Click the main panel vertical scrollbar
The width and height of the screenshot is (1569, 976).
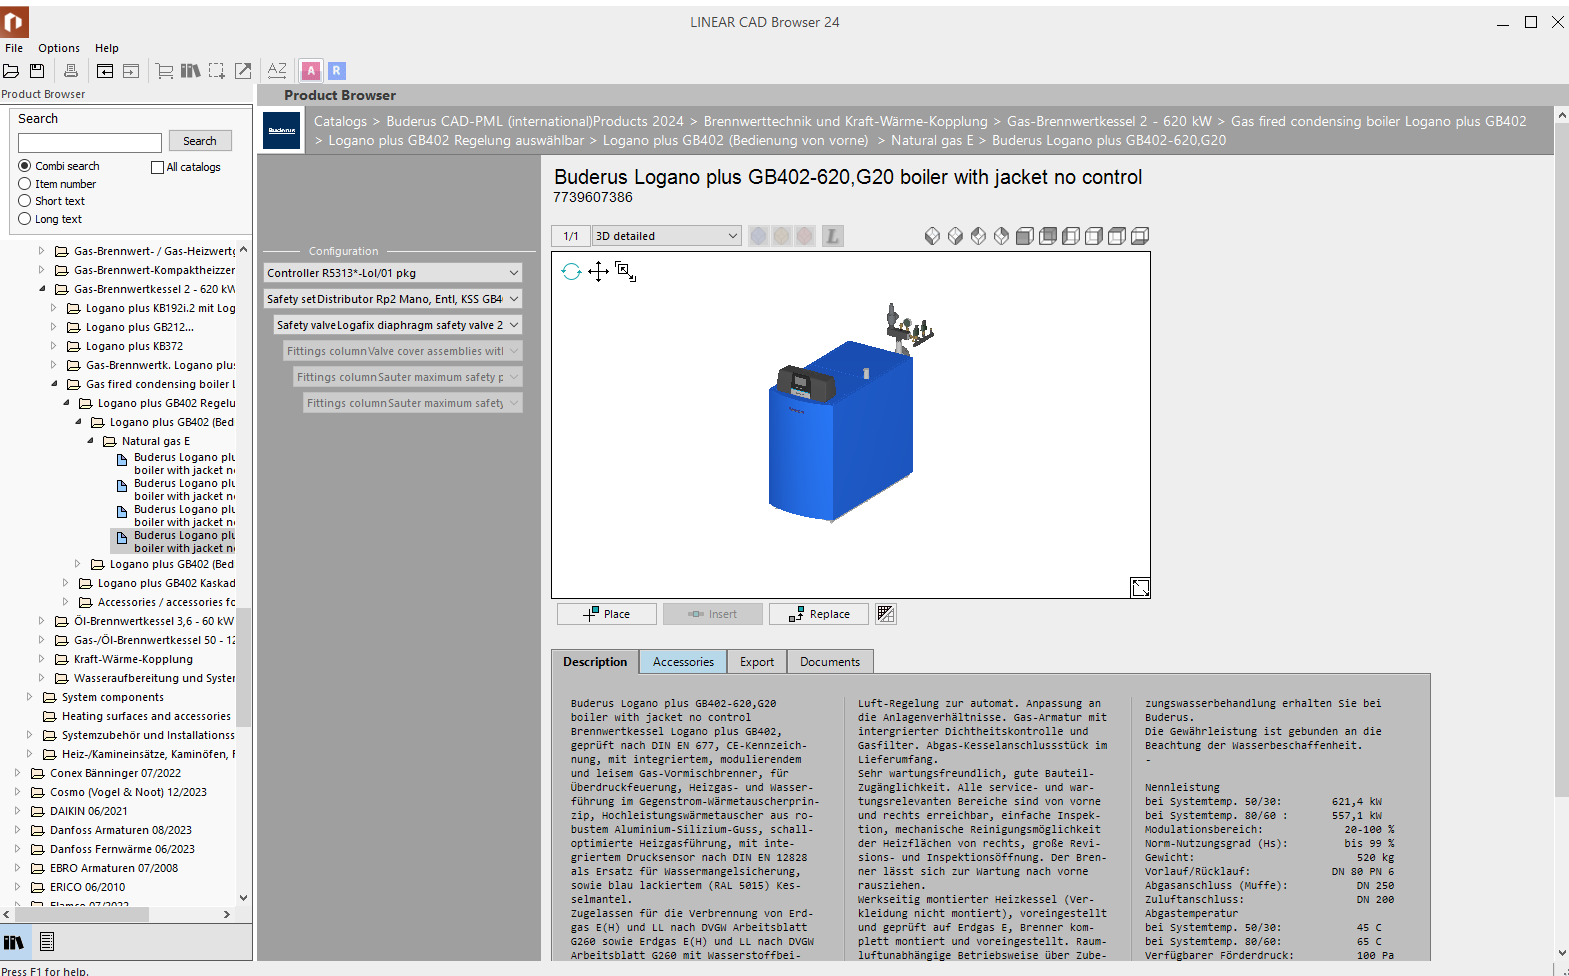[x=1562, y=460]
